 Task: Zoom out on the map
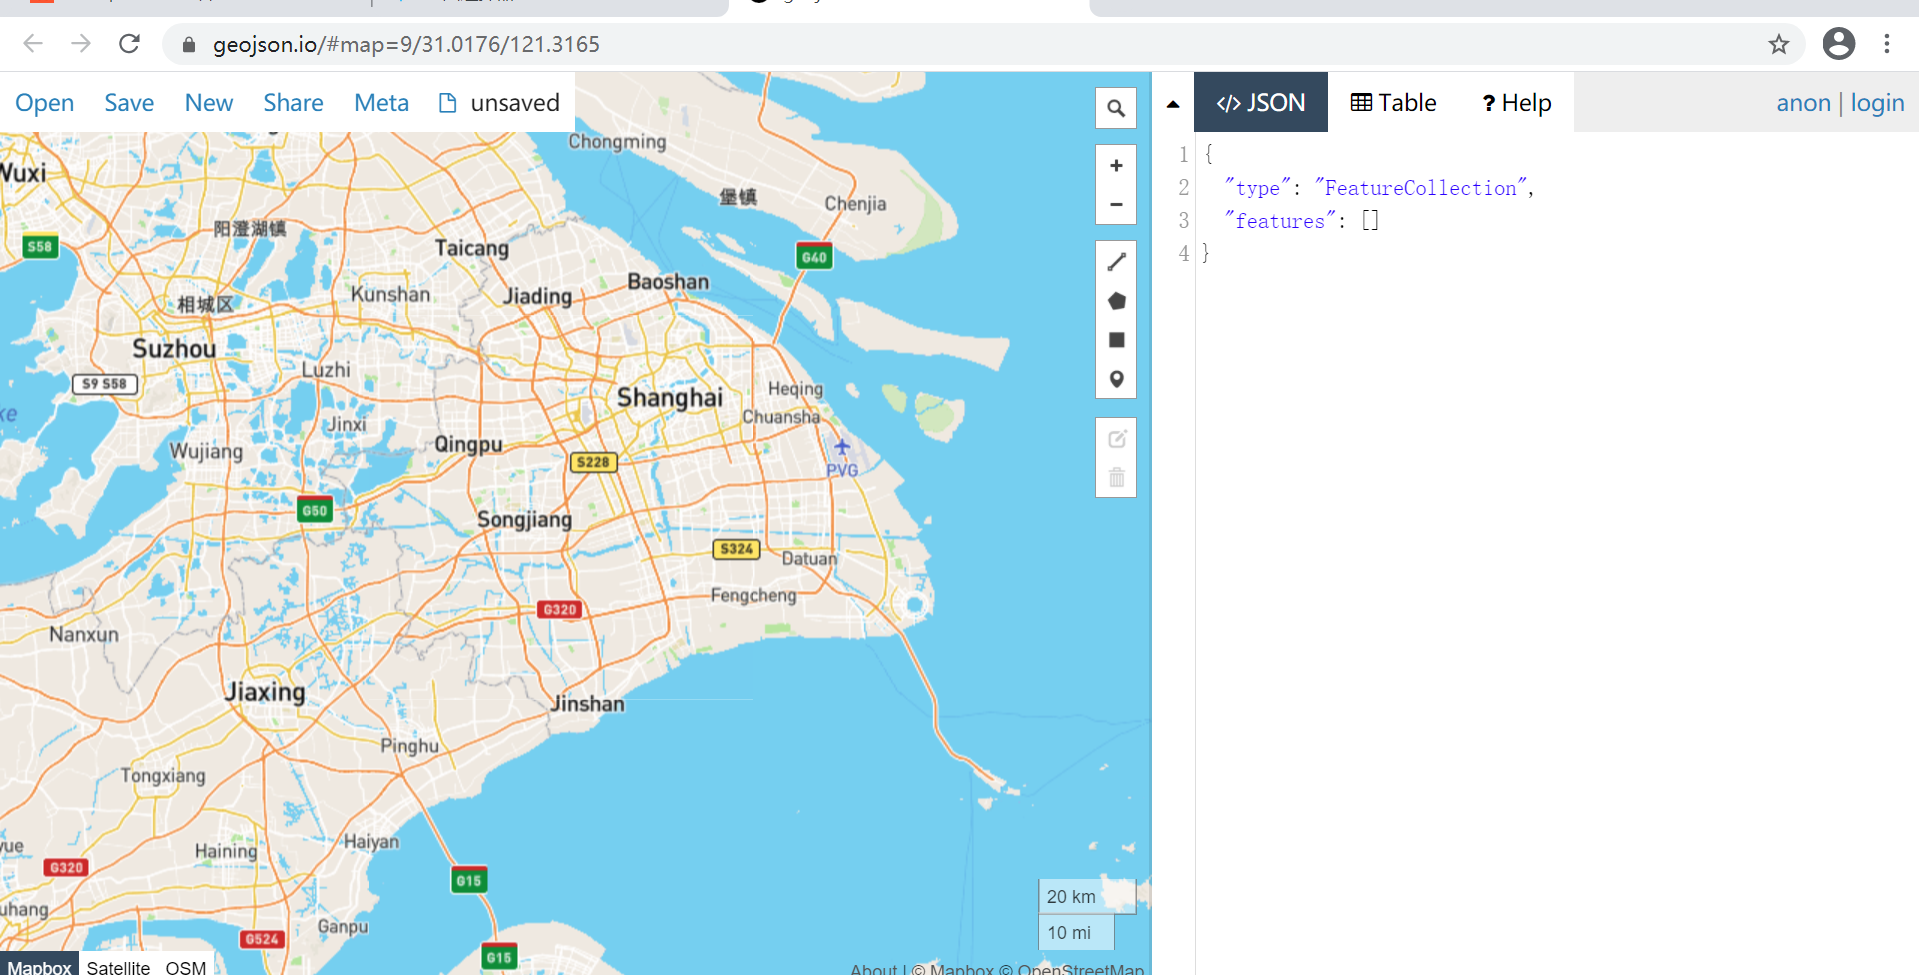click(1115, 203)
